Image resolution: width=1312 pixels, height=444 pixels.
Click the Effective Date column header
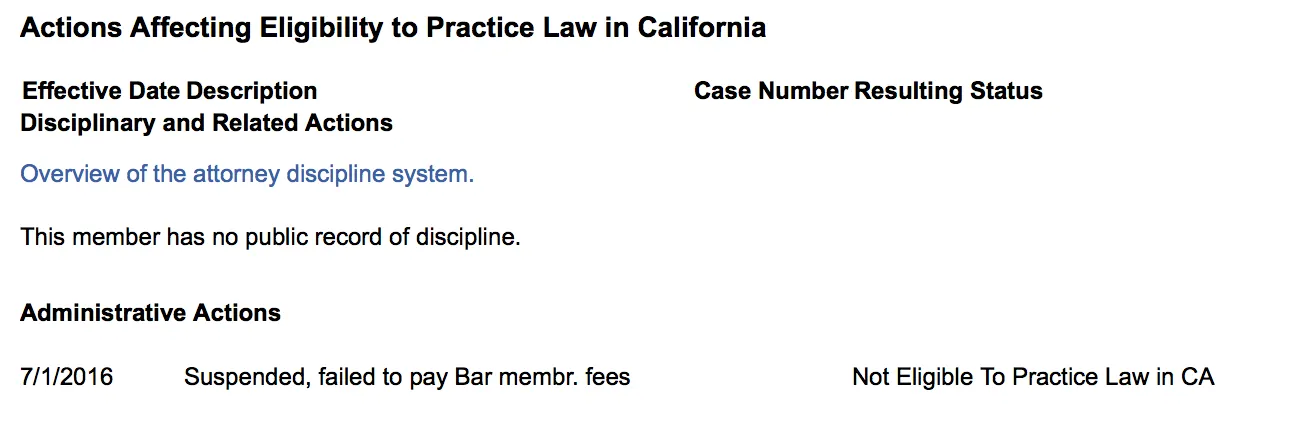(x=102, y=91)
